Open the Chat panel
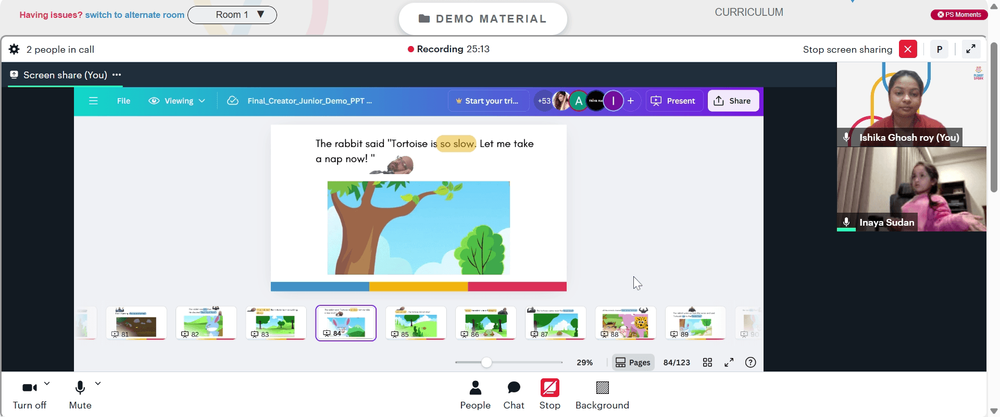Image resolution: width=1000 pixels, height=417 pixels. click(513, 395)
